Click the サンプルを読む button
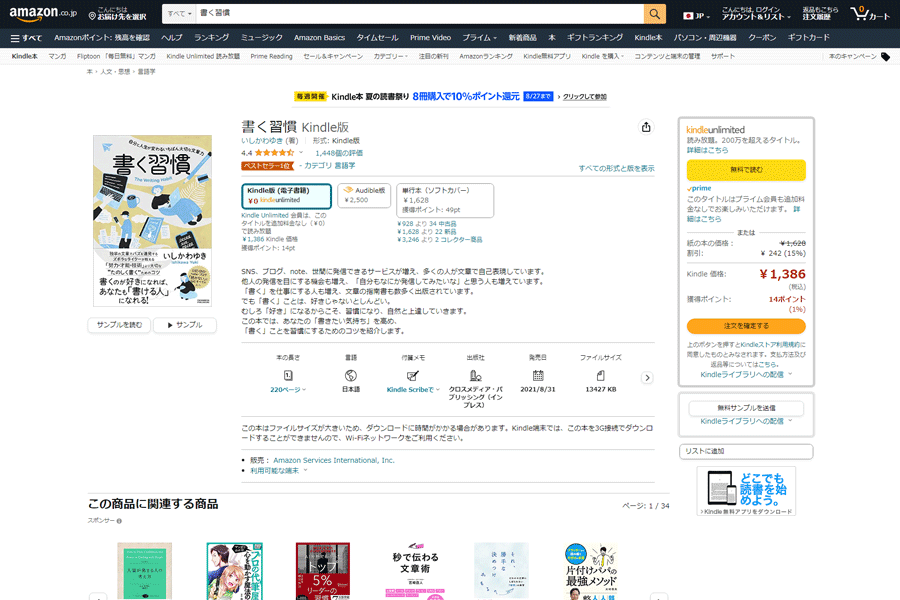This screenshot has width=900, height=600. tap(121, 325)
